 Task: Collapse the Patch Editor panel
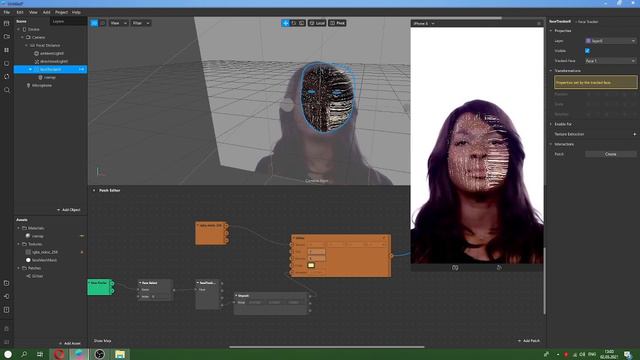(94, 190)
